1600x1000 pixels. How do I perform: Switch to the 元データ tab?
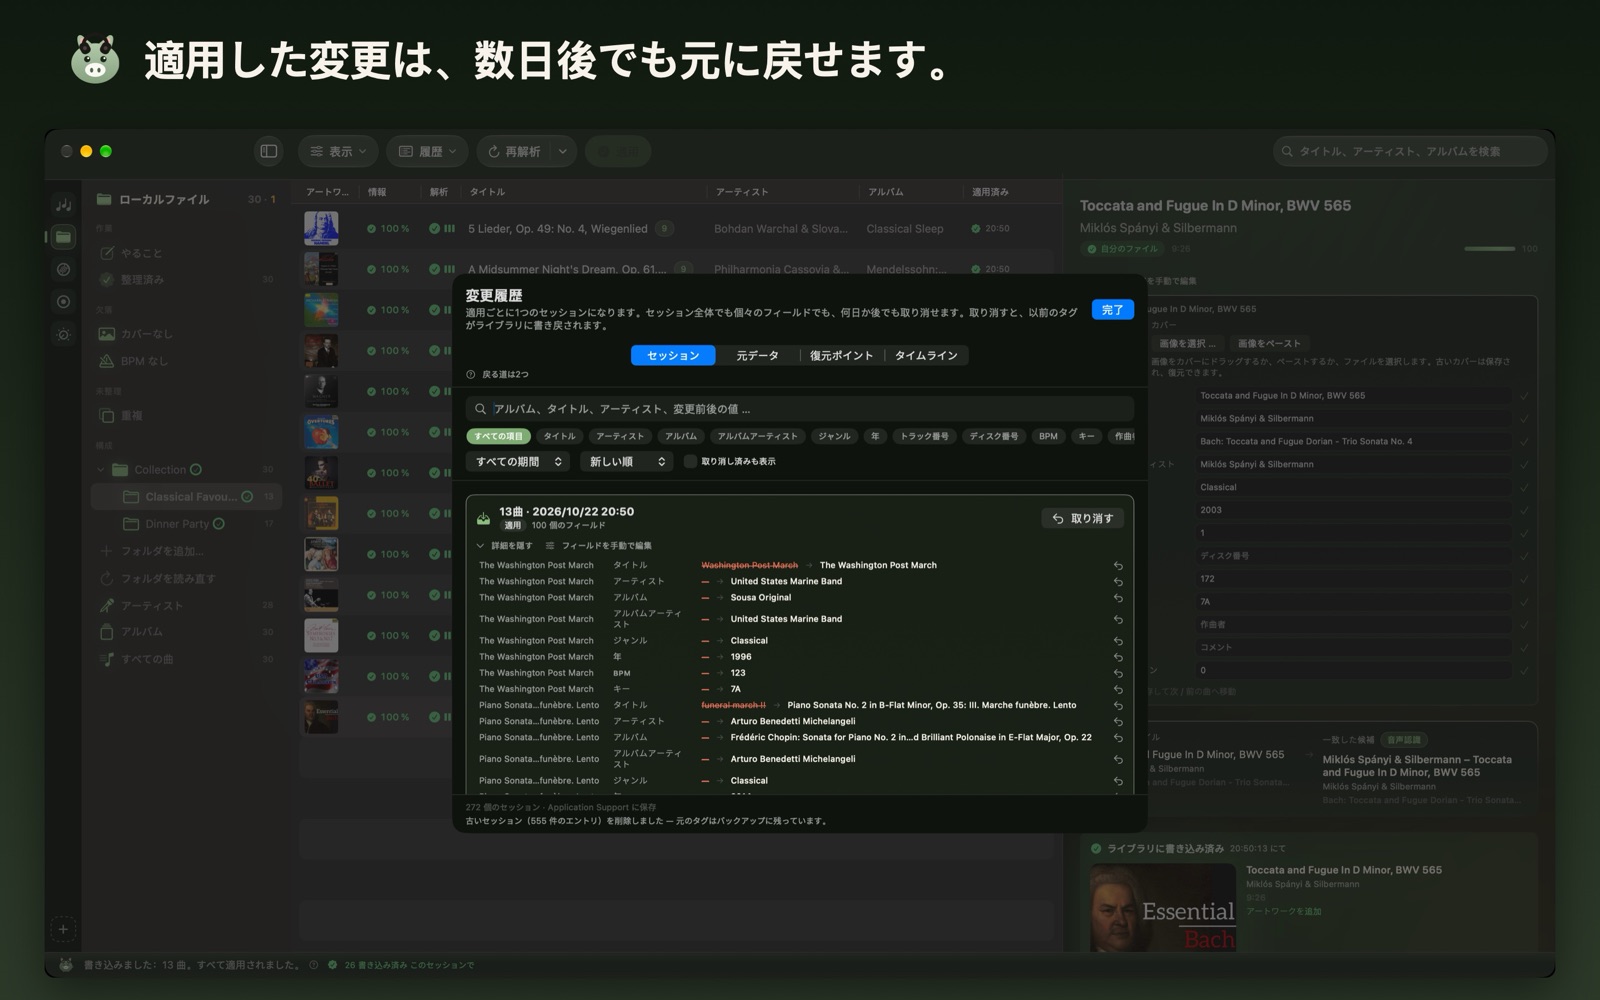(x=757, y=355)
